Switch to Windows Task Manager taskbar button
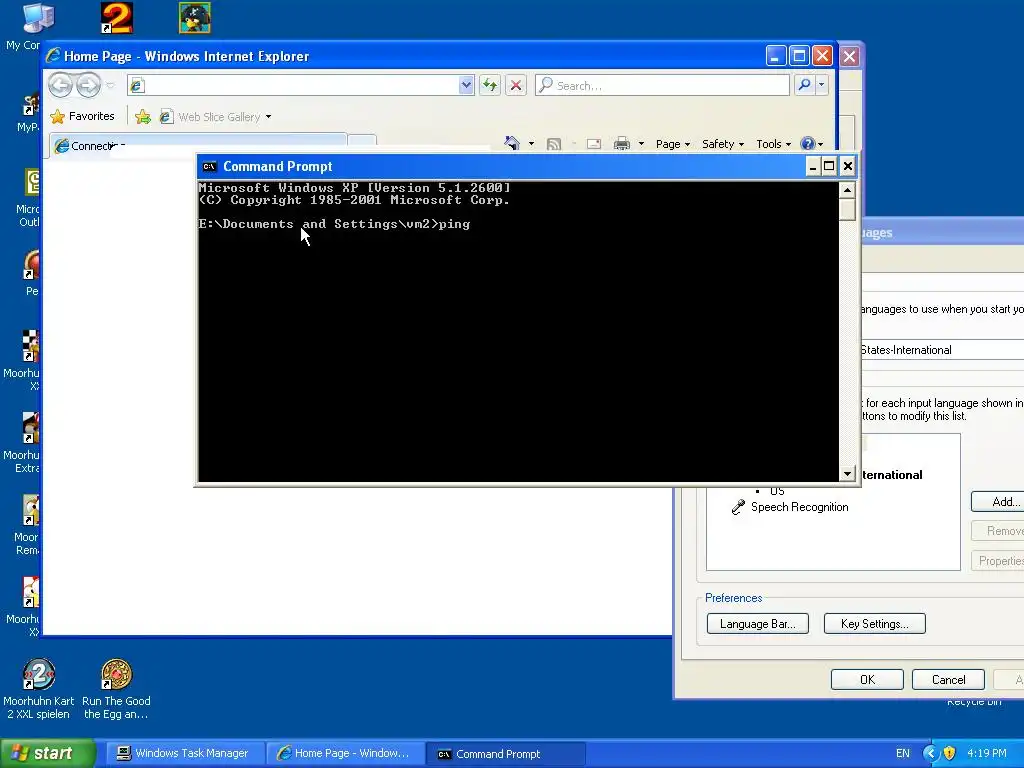 (184, 754)
